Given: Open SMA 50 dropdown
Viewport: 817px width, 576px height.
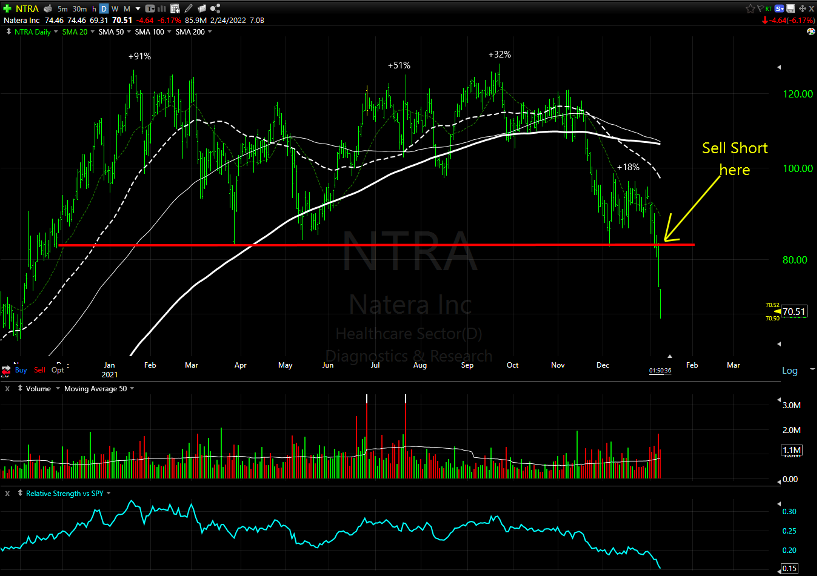Looking at the screenshot, I should click(129, 32).
